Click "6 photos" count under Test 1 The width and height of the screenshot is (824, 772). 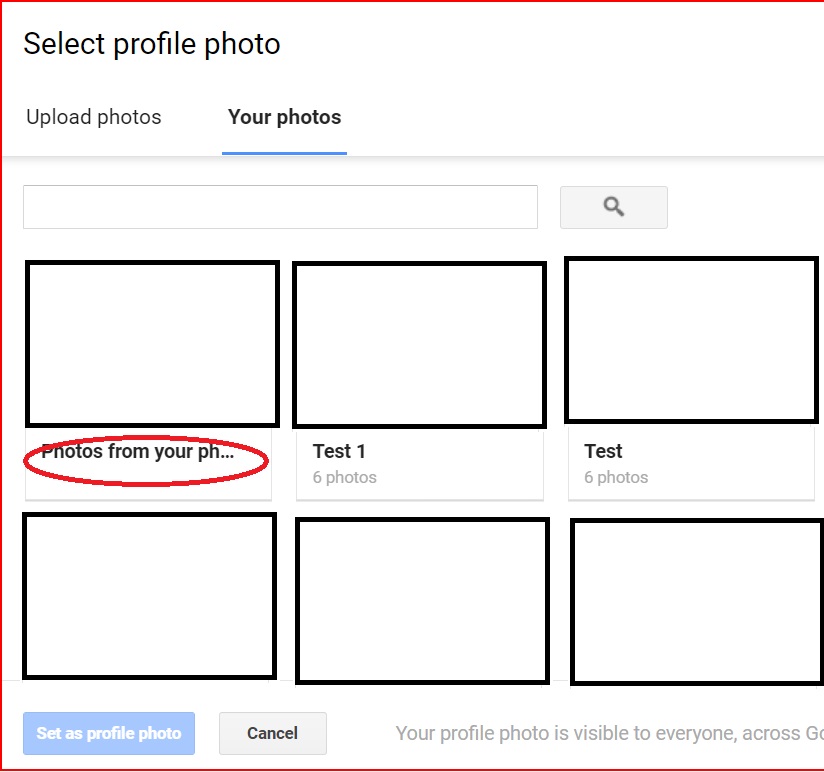[344, 478]
